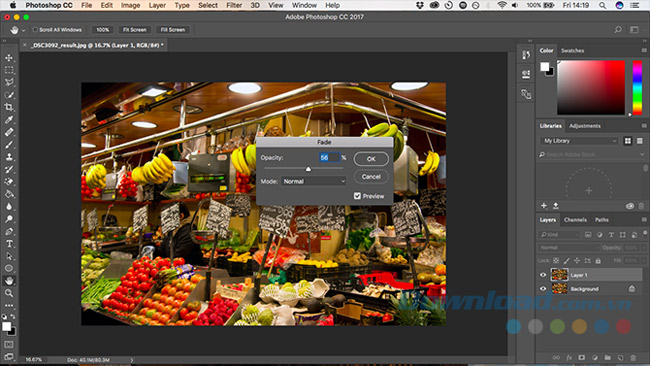This screenshot has height=366, width=650.
Task: Hide Layer 1 using its eye icon
Action: pyautogui.click(x=543, y=275)
